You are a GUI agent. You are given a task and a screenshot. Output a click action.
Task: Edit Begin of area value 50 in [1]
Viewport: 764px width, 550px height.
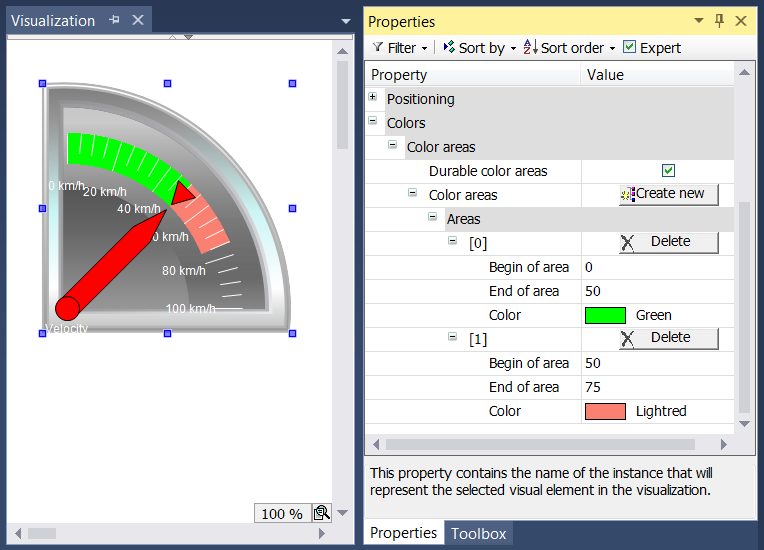coord(658,363)
